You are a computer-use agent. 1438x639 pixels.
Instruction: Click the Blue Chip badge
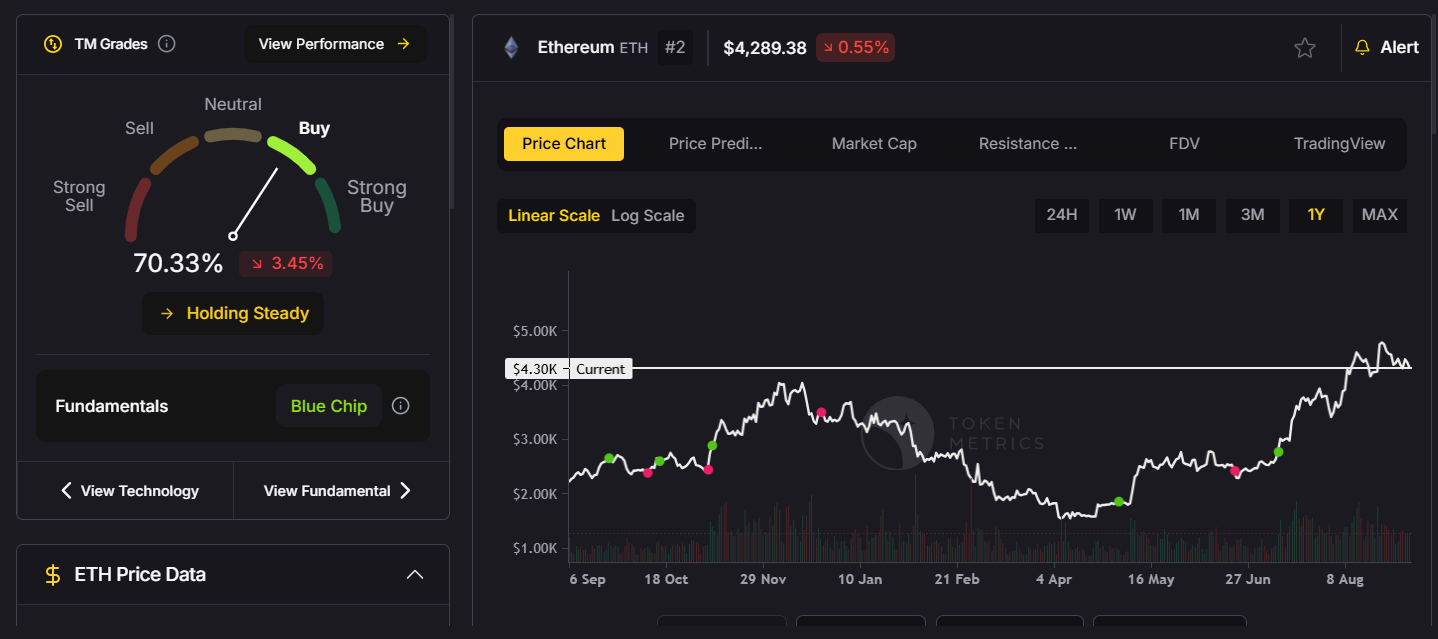tap(329, 406)
